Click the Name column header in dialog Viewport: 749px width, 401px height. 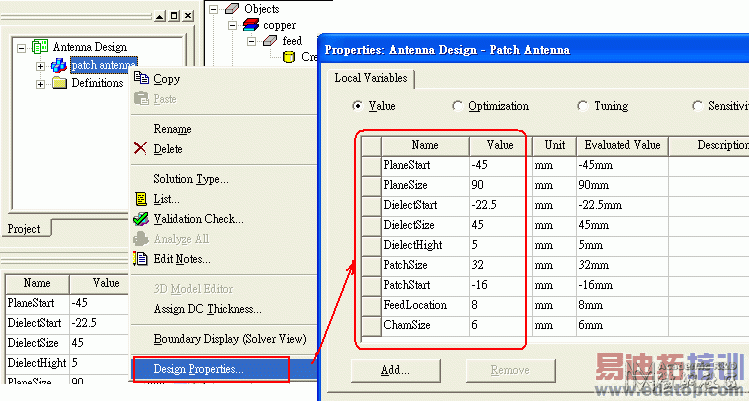(x=425, y=145)
